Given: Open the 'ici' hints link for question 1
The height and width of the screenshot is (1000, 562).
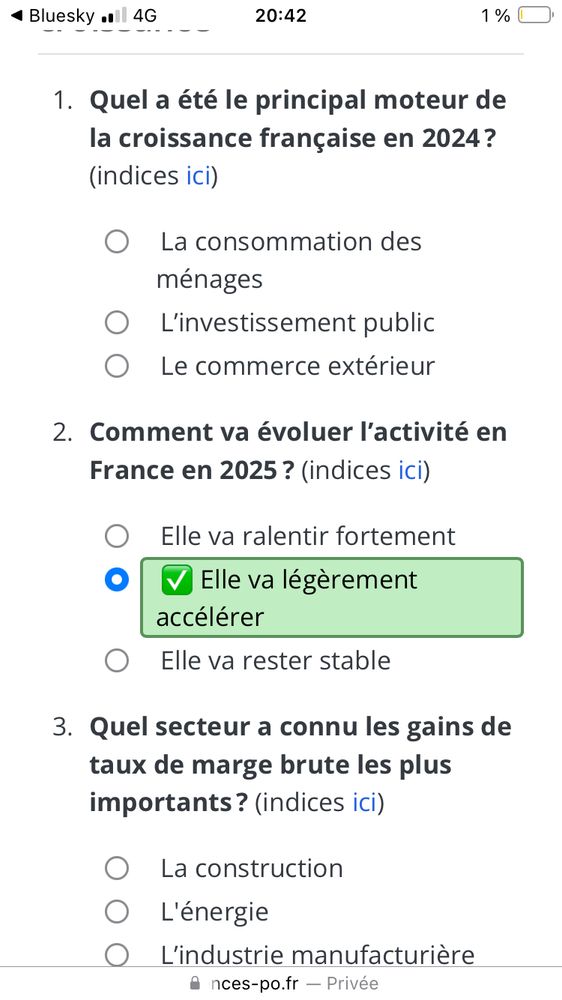Looking at the screenshot, I should coord(198,176).
